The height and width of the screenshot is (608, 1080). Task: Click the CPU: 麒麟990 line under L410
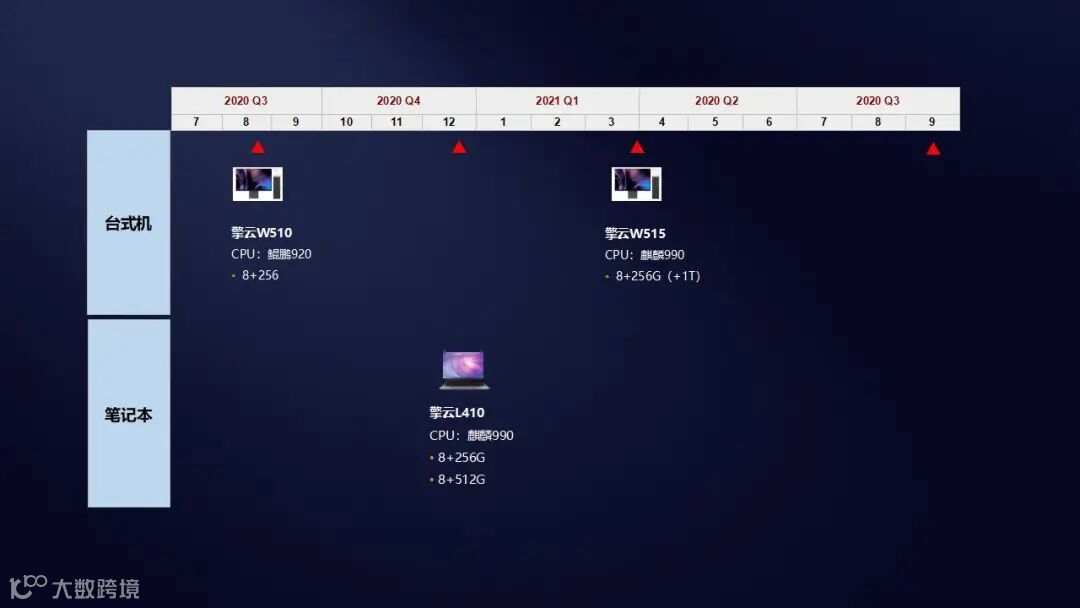pyautogui.click(x=471, y=435)
